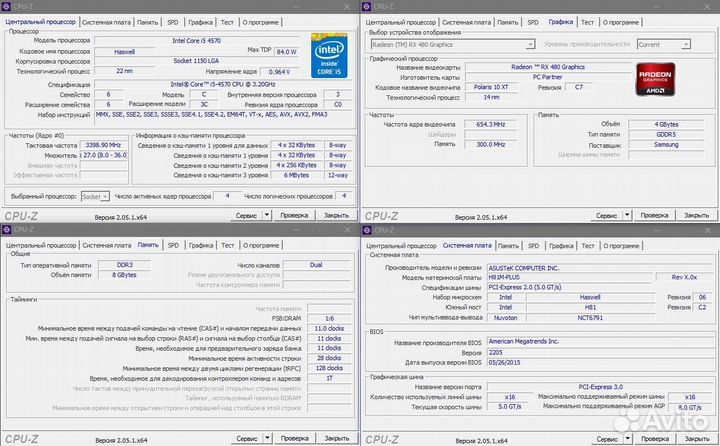Click the DDR3 memory type field
Screen dimensions: 720x446
pos(124,265)
